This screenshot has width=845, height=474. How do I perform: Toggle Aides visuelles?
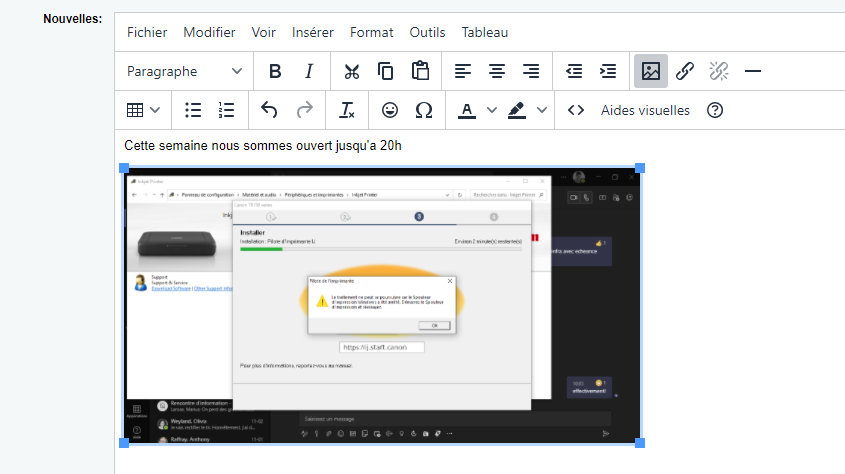tap(645, 110)
